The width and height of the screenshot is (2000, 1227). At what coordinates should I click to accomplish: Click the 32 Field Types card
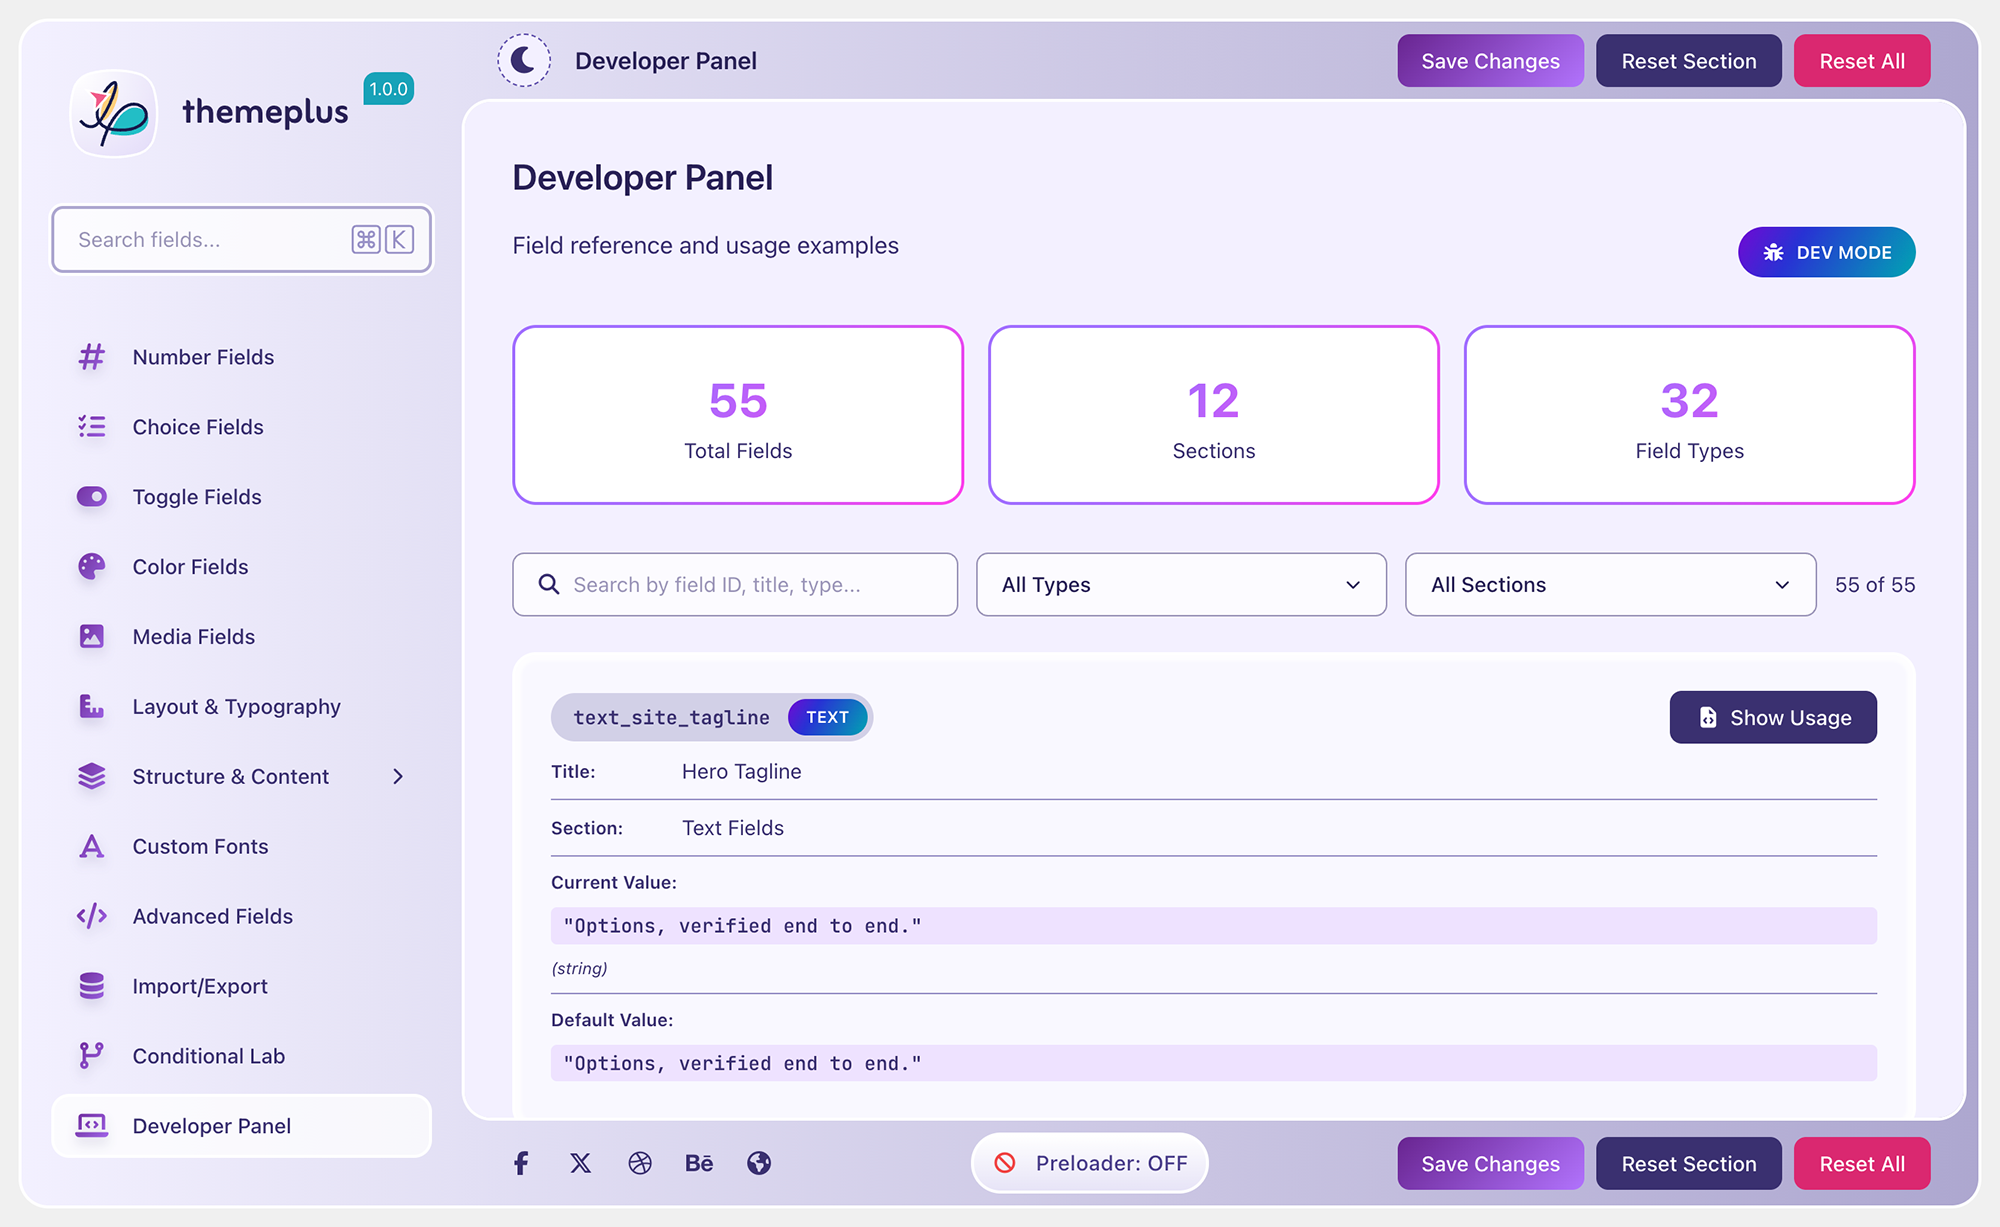pyautogui.click(x=1689, y=415)
